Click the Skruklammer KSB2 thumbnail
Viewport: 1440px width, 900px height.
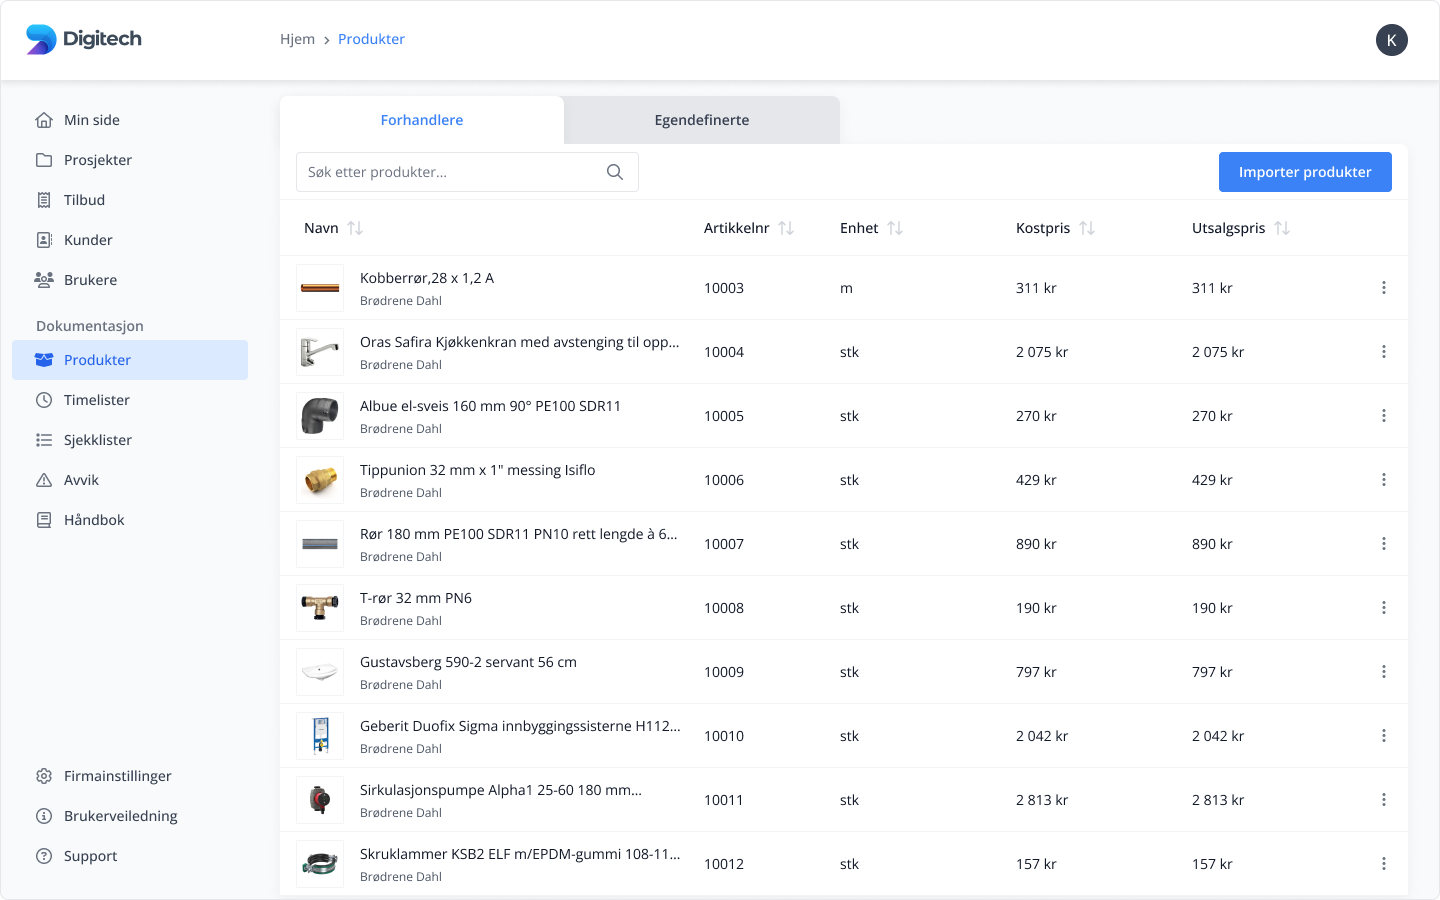point(320,864)
